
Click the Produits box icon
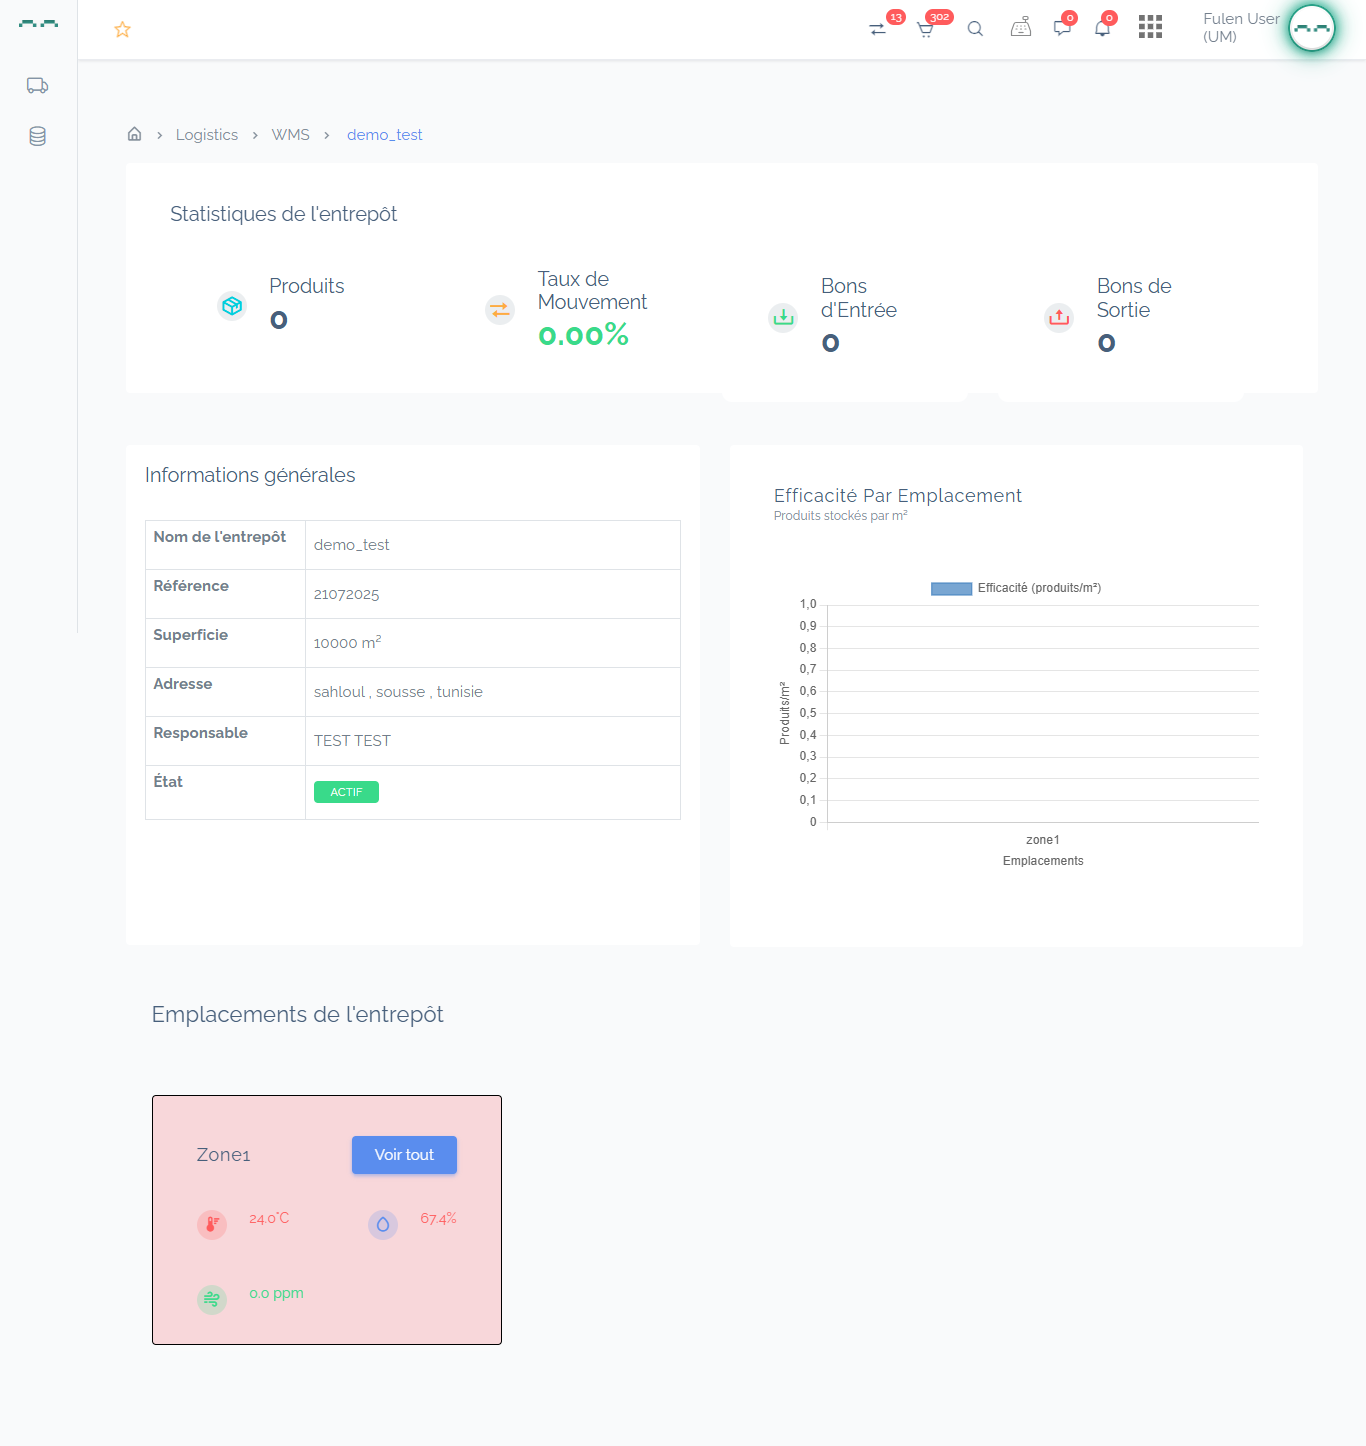coord(232,306)
